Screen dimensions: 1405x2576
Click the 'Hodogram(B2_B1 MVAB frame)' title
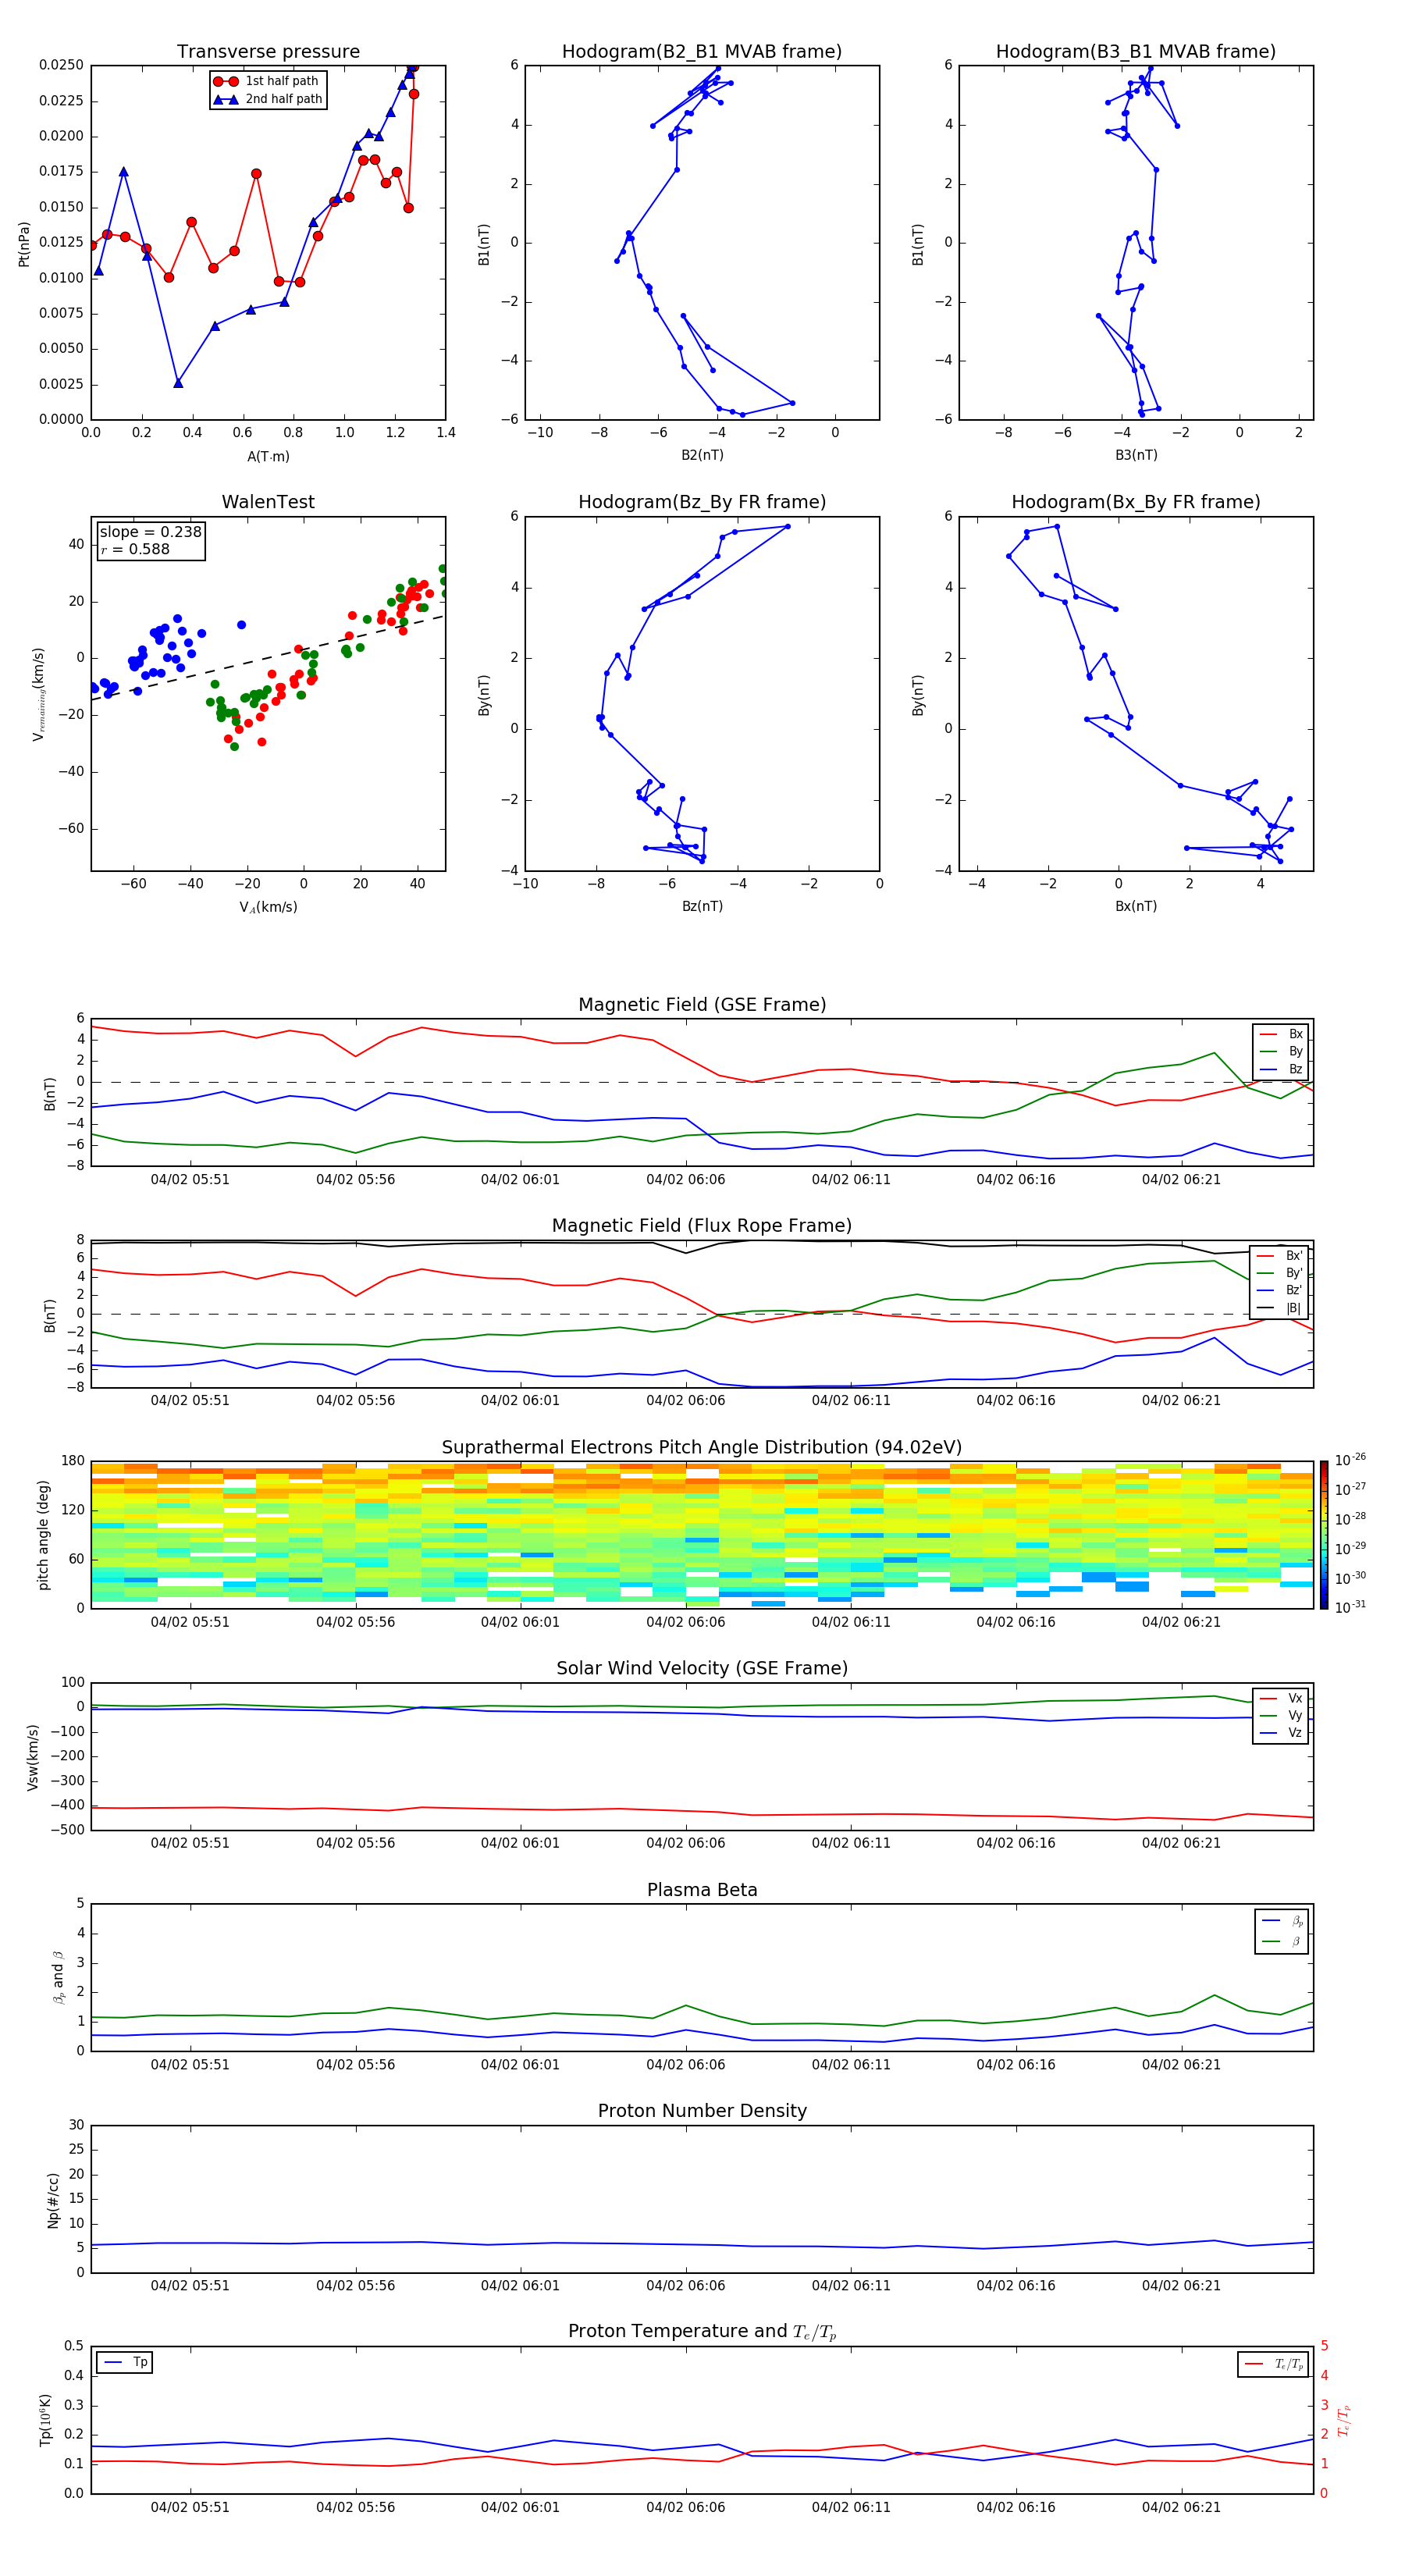pos(702,52)
